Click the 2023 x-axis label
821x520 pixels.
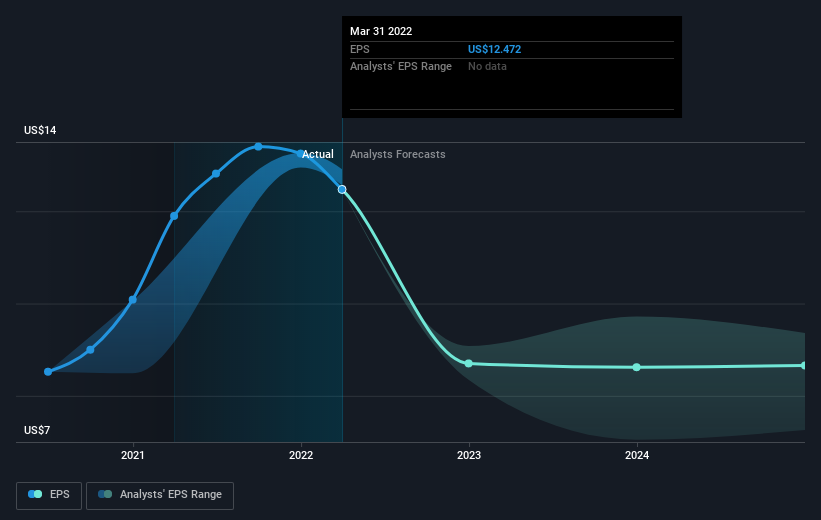click(469, 455)
